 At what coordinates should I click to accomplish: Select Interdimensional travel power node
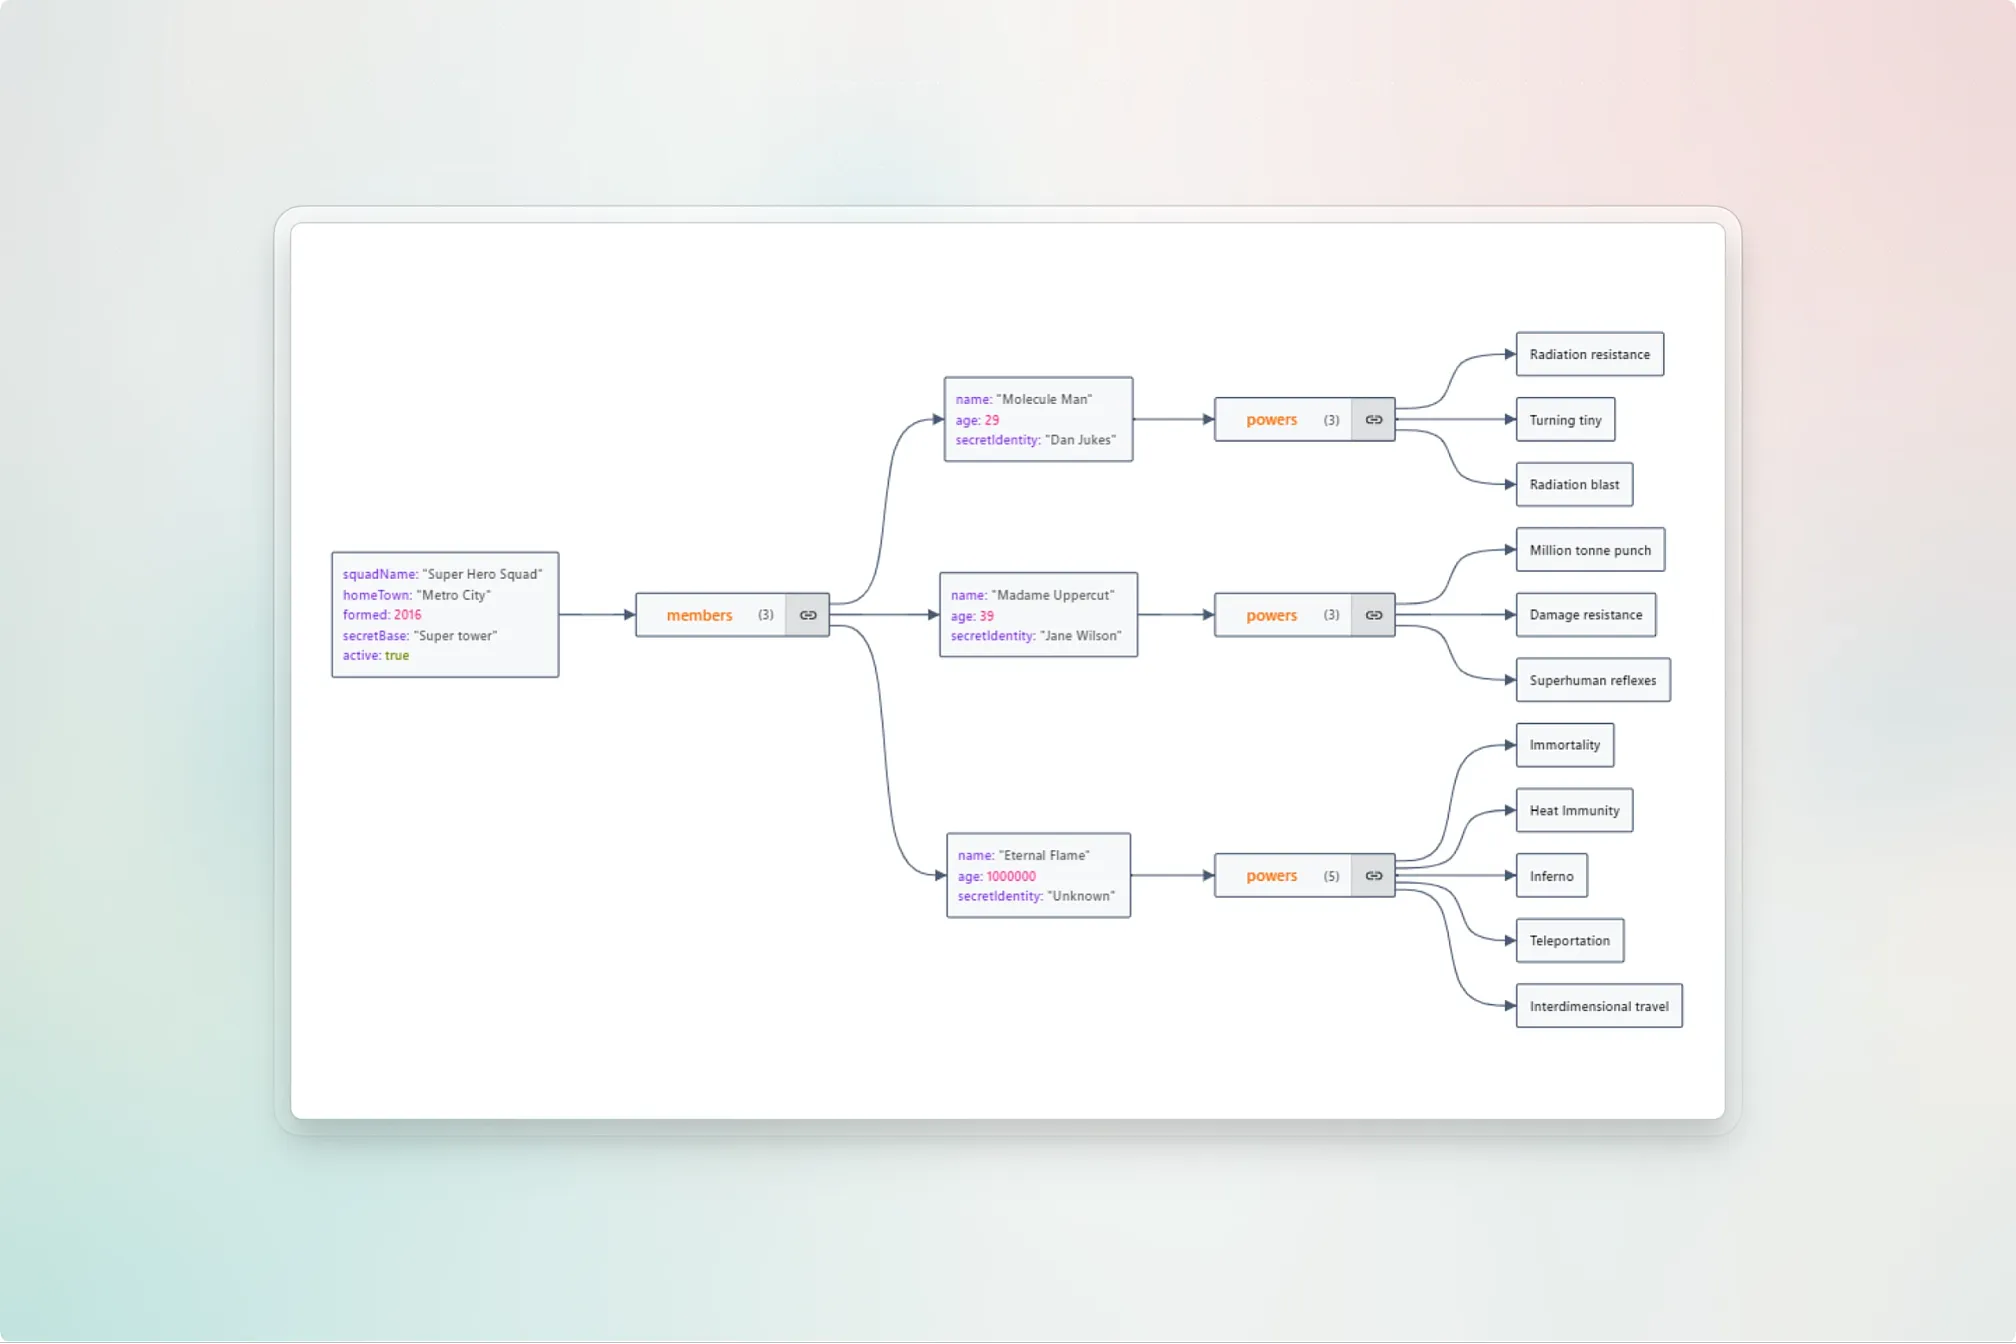tap(1599, 1005)
